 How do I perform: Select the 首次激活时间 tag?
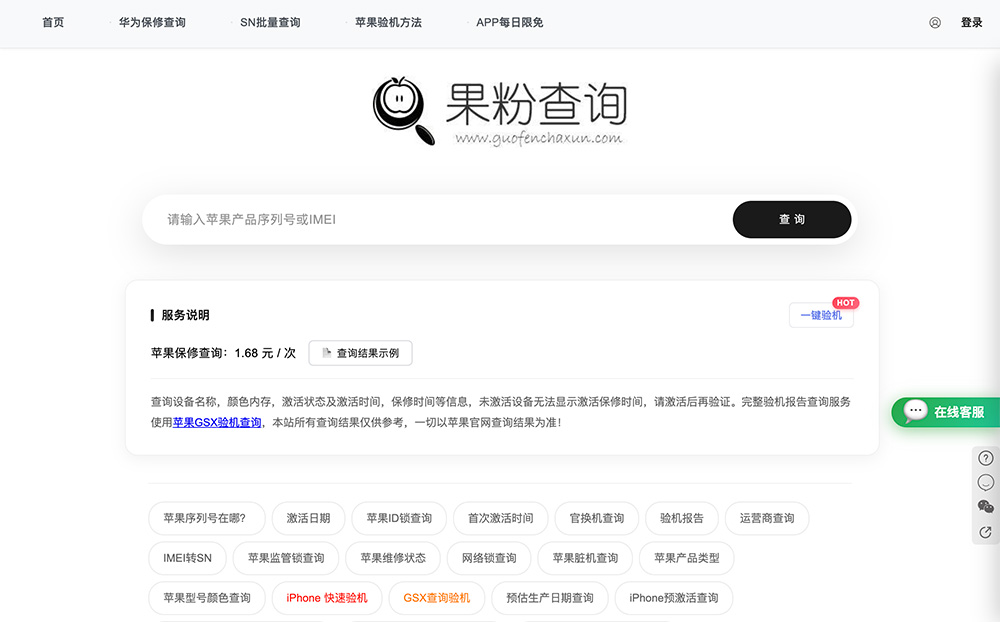pos(500,518)
